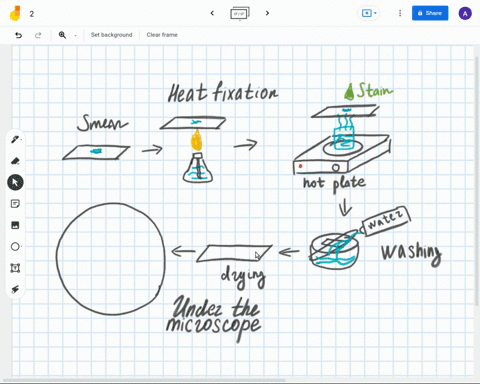This screenshot has height=384, width=480.
Task: Click Clear frame
Action: point(162,35)
